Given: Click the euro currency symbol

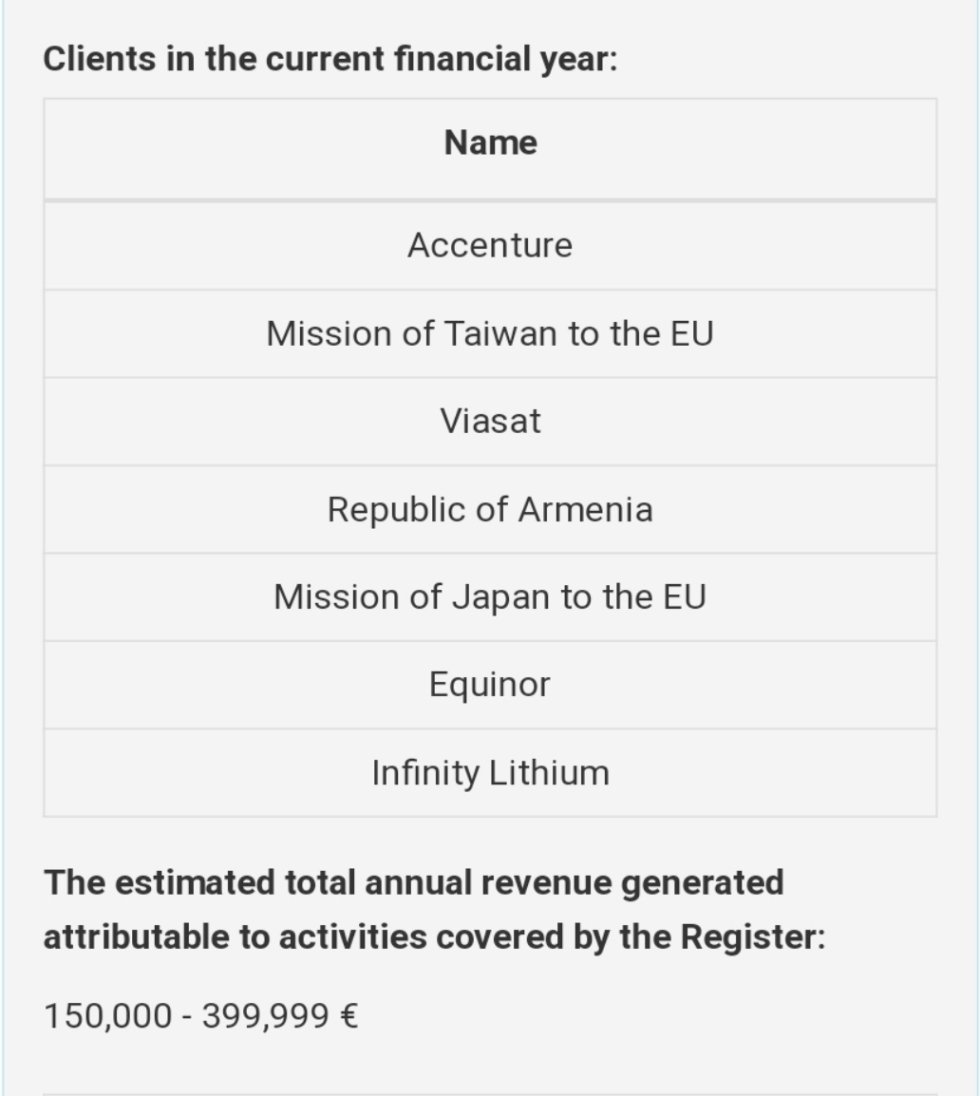Looking at the screenshot, I should coord(350,1016).
